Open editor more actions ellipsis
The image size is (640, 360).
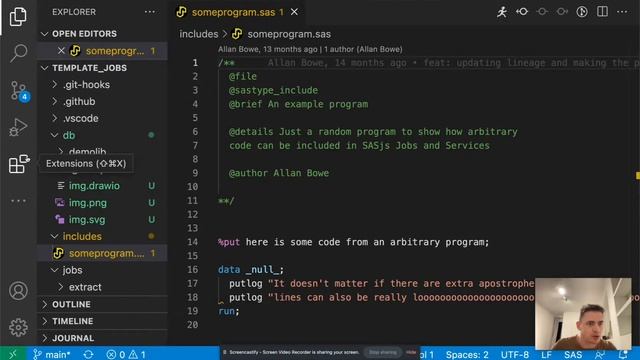[622, 12]
